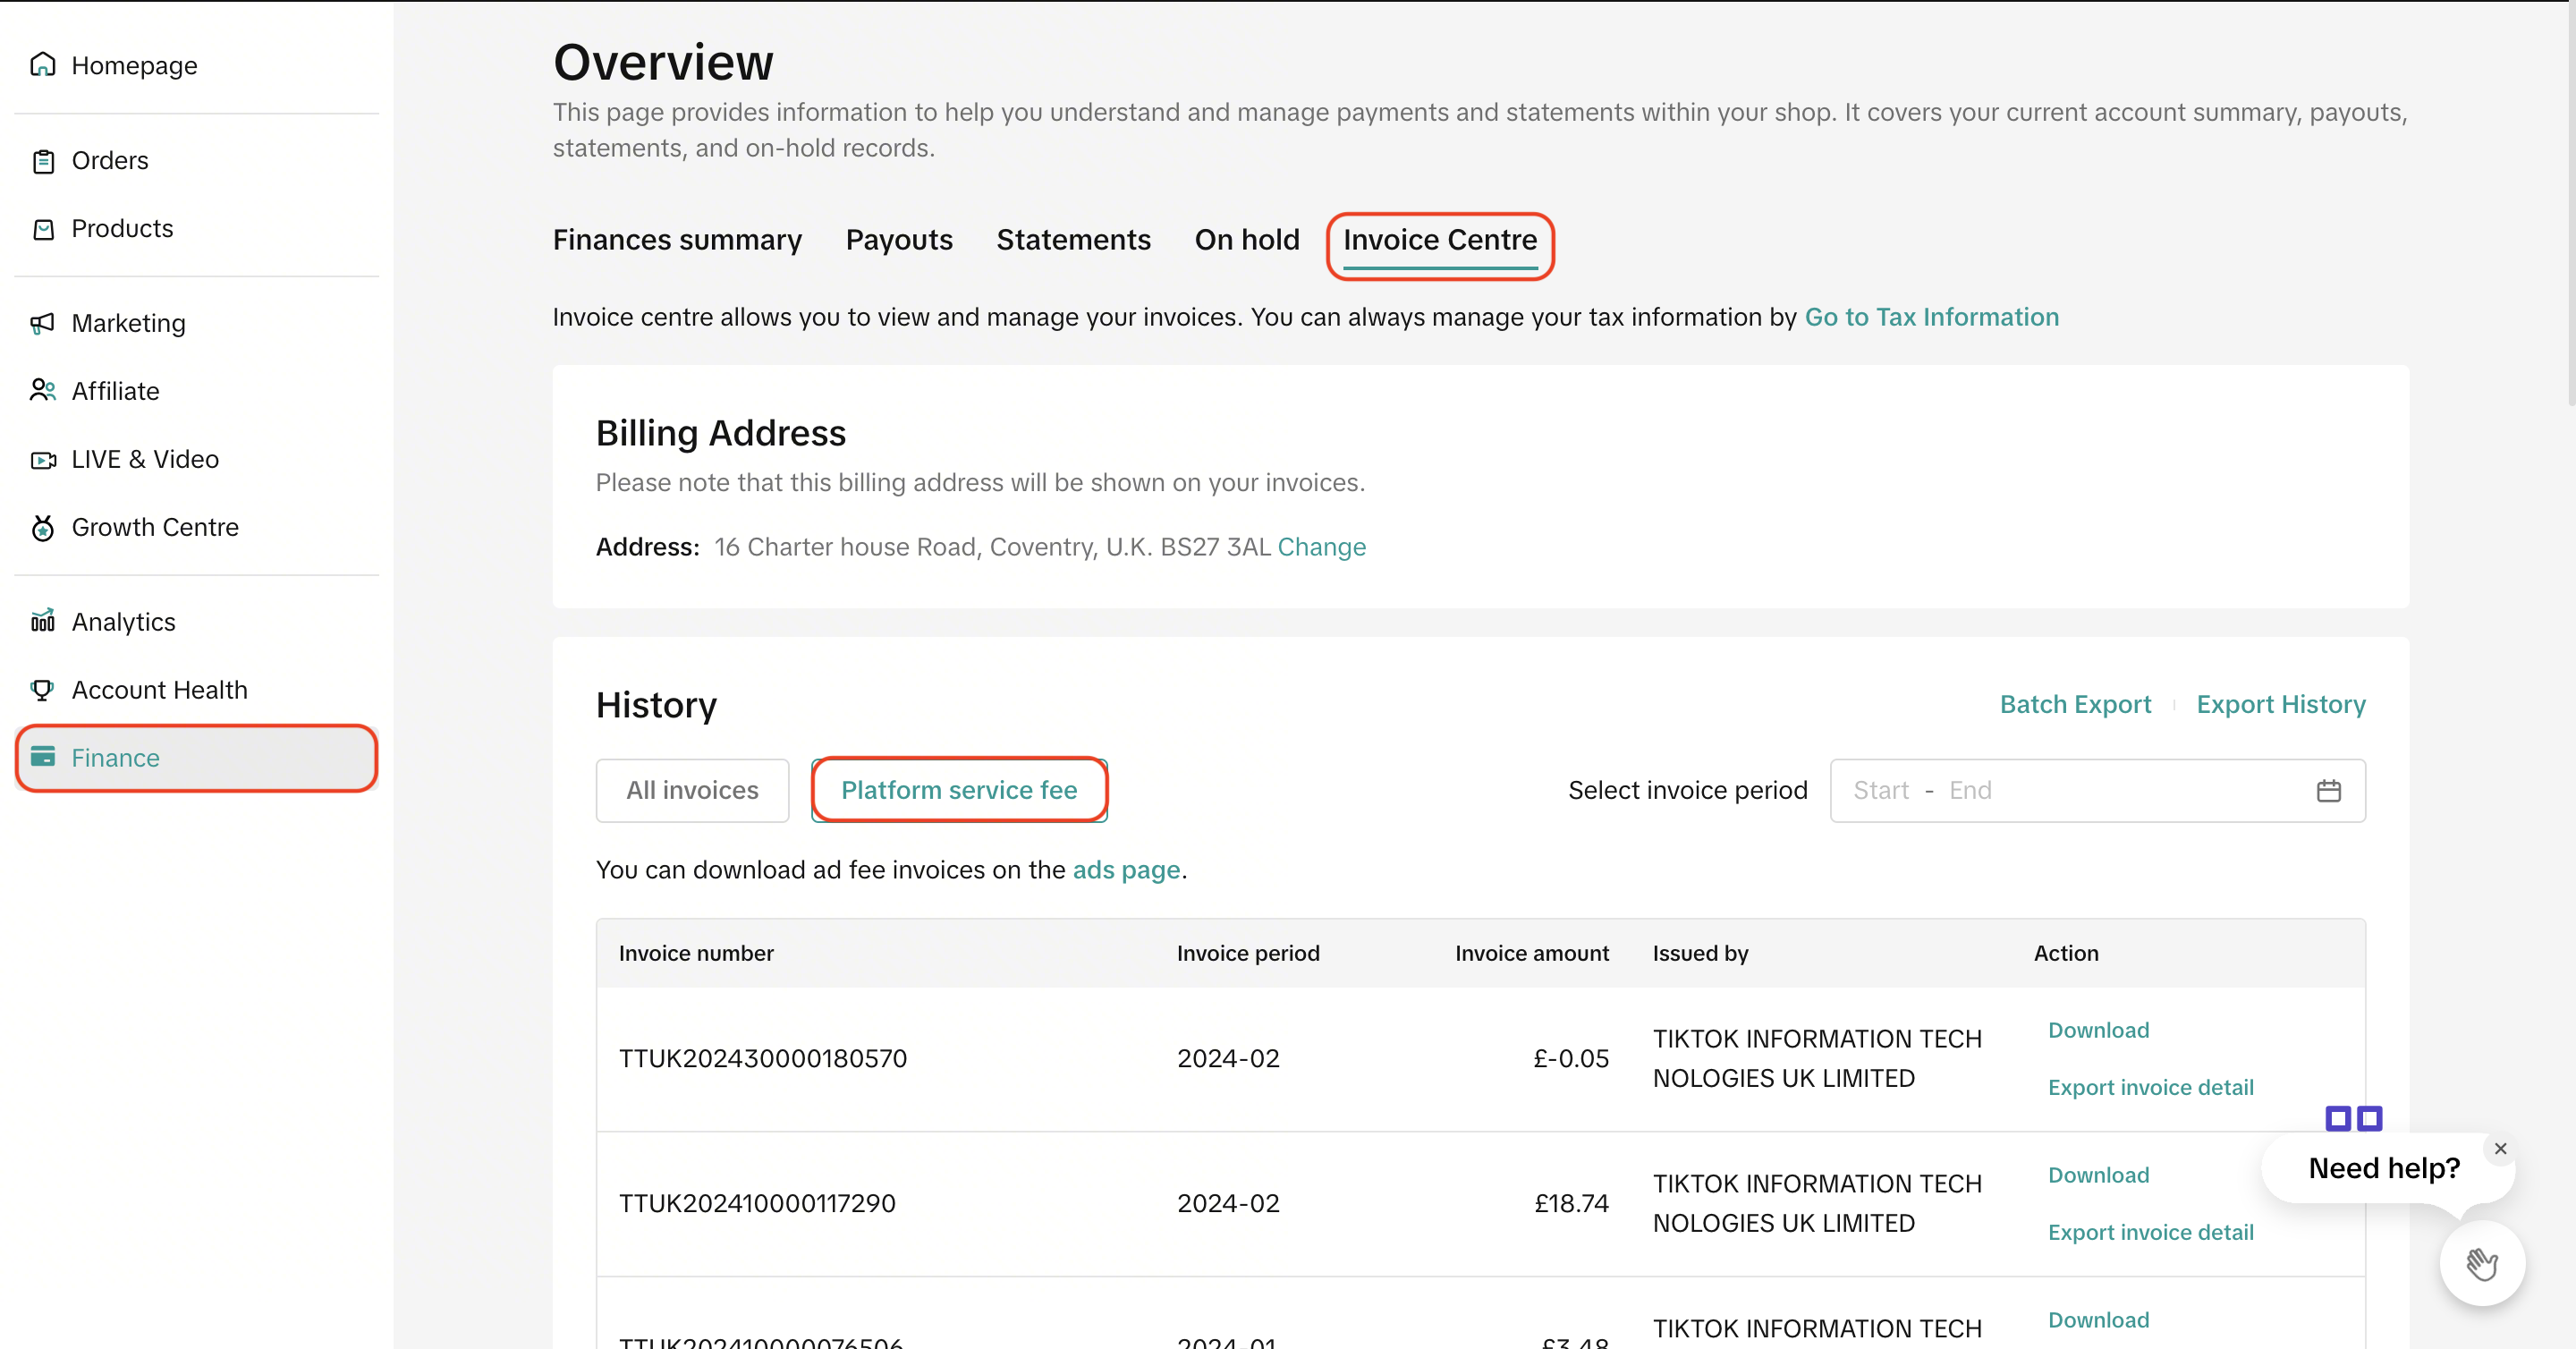Click the History heading
The height and width of the screenshot is (1349, 2576).
pos(656,706)
